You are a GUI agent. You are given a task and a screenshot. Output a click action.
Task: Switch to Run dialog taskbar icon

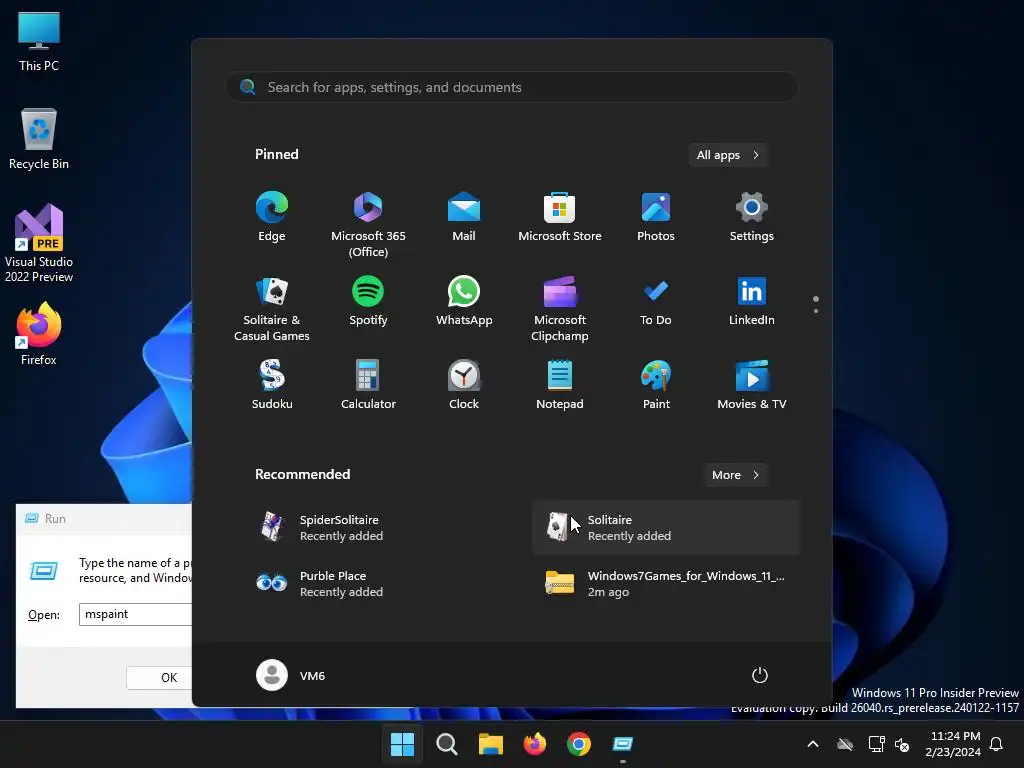(623, 744)
